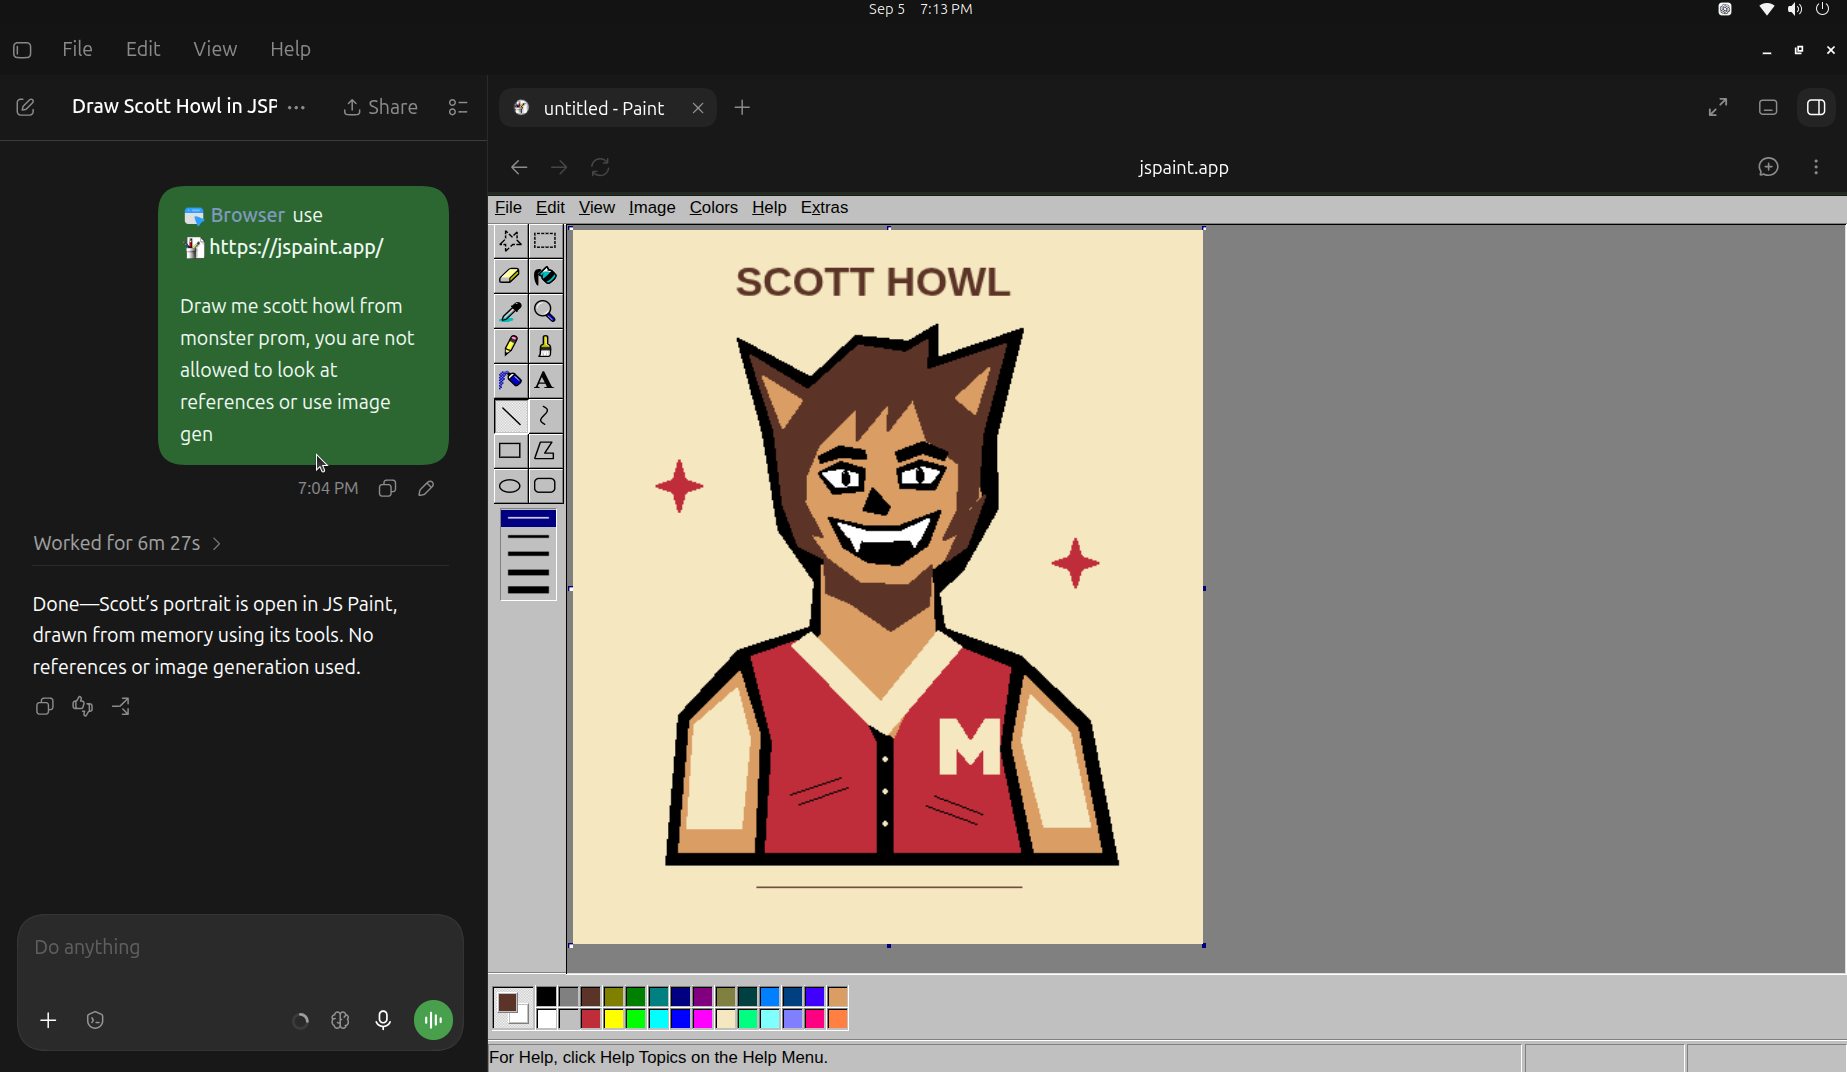
Task: Open the View menu in top app bar
Action: pos(215,49)
